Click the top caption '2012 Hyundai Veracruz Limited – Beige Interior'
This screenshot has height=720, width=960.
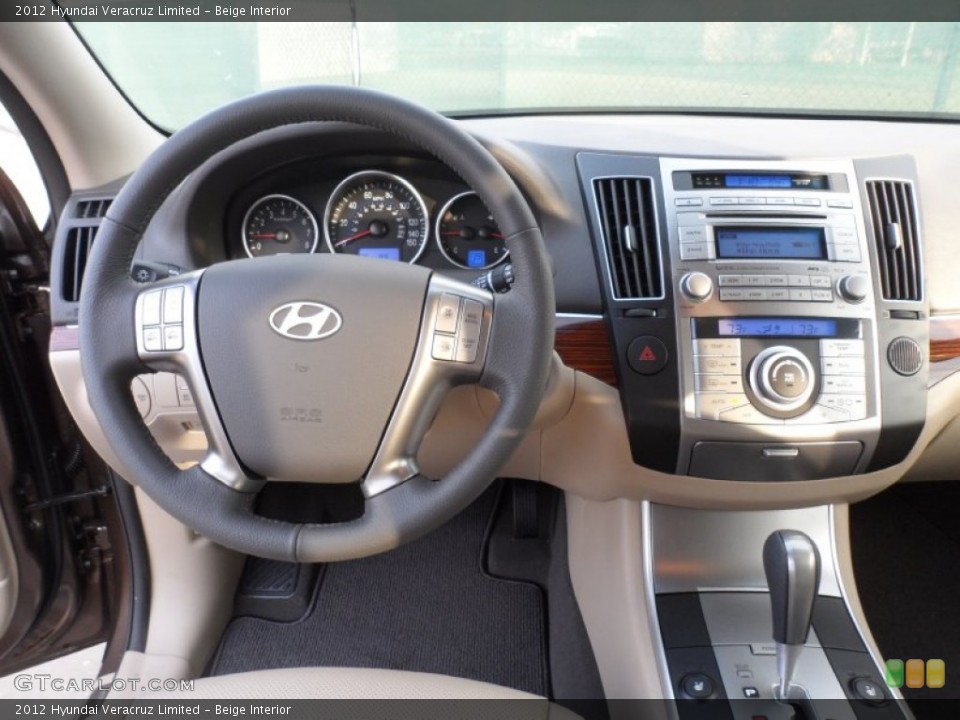click(x=153, y=10)
